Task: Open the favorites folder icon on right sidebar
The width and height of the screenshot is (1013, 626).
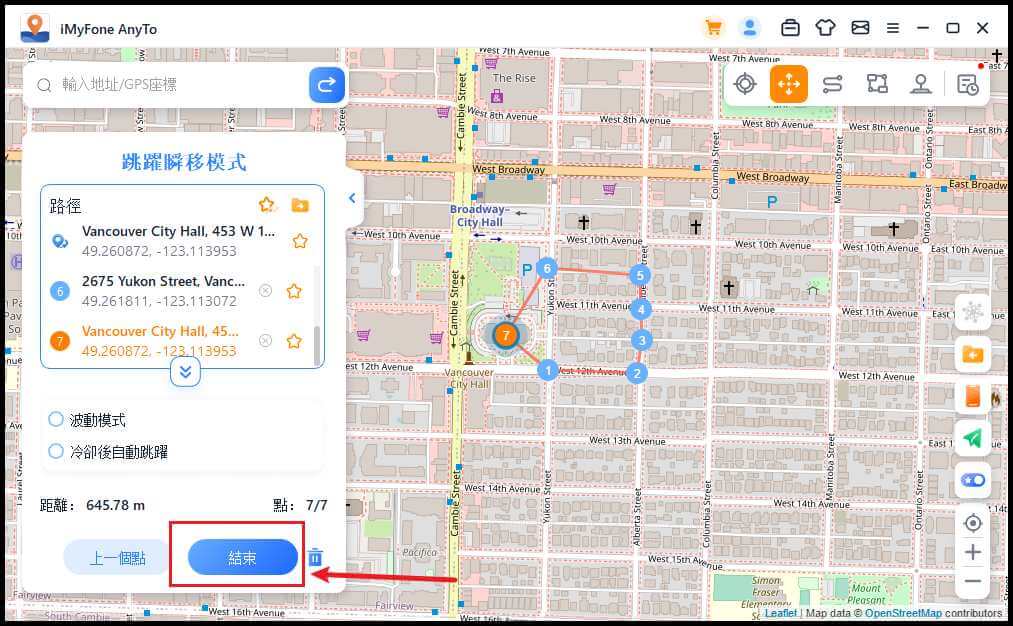Action: (x=973, y=354)
